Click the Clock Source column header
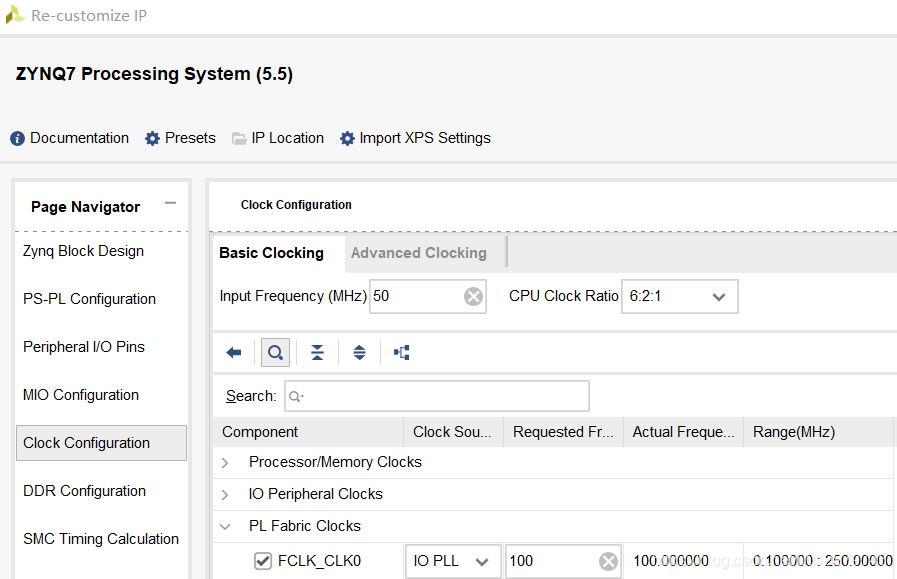The image size is (897, 579). coord(453,432)
